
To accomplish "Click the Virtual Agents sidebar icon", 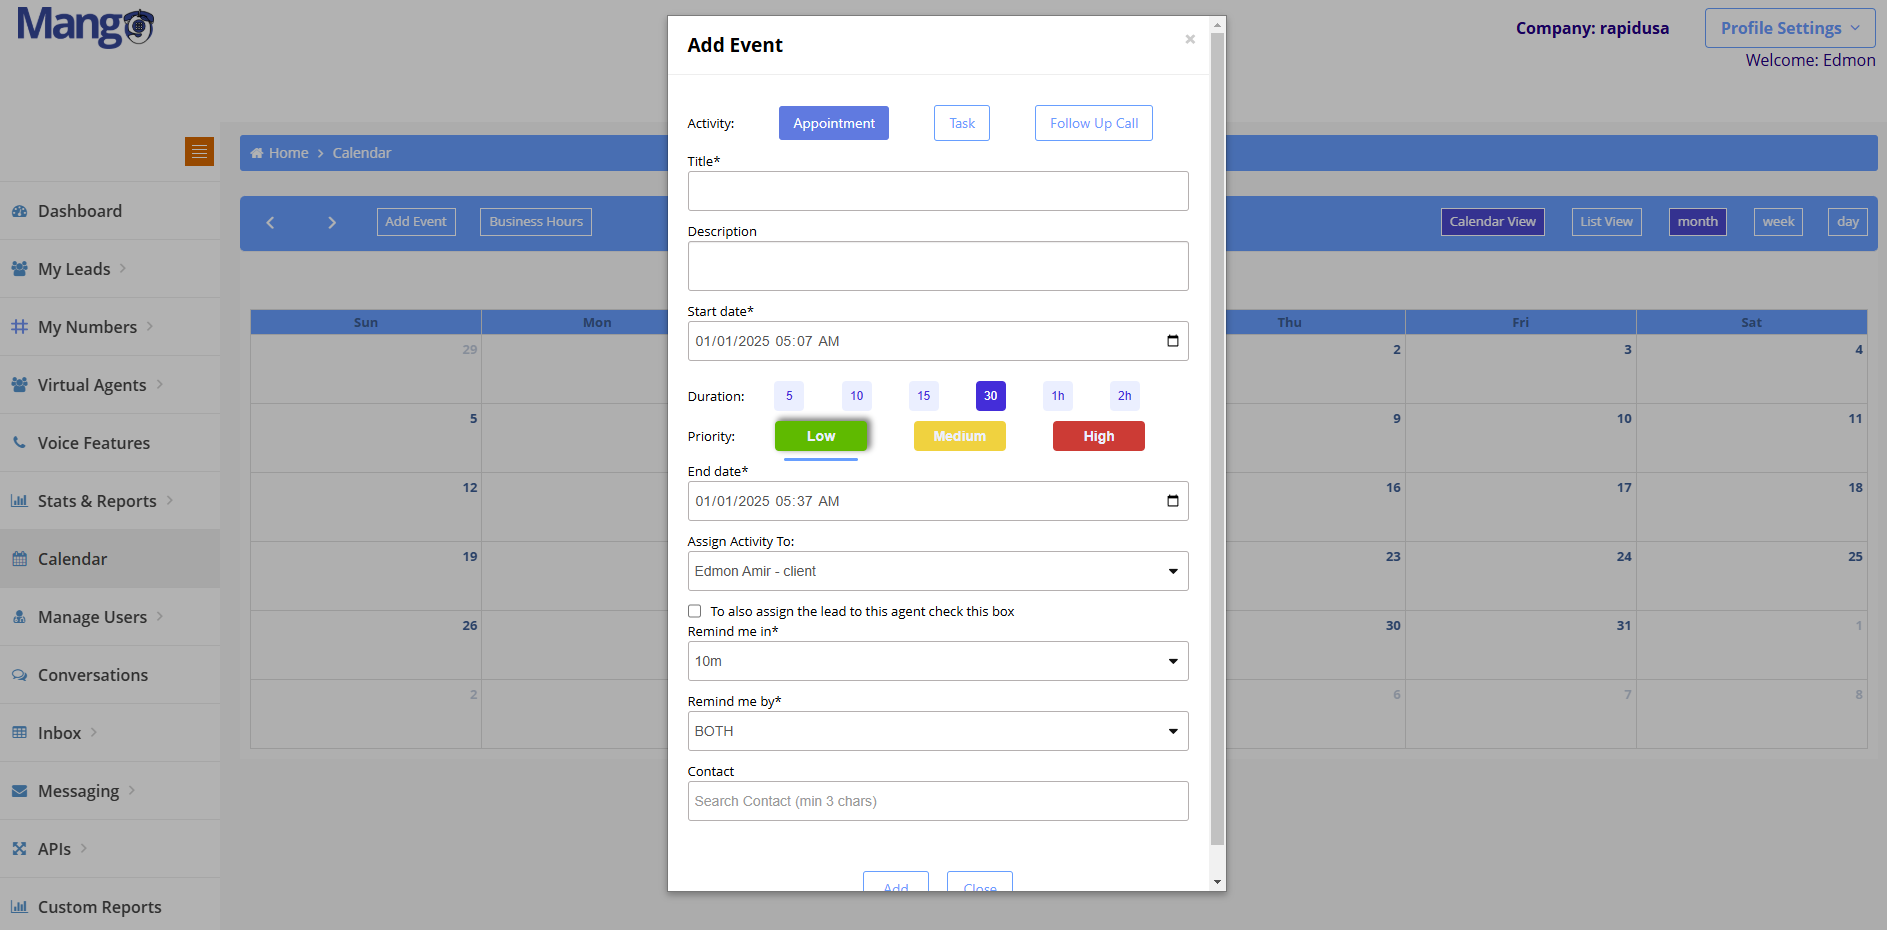I will tap(18, 384).
